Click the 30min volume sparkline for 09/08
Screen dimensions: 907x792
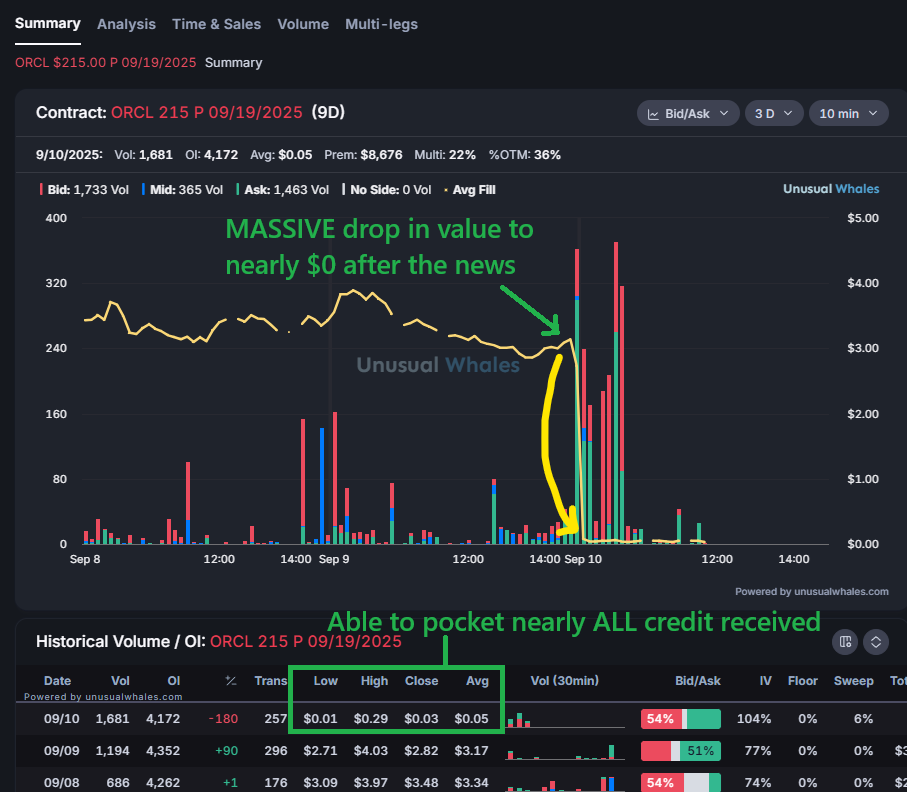(x=565, y=783)
